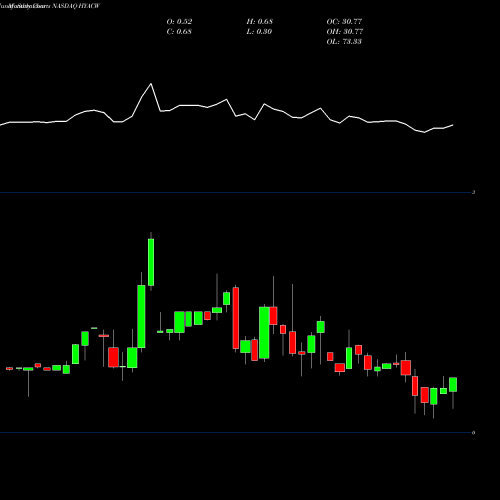Click the 0 price axis label
The image size is (500, 500).
click(473, 433)
